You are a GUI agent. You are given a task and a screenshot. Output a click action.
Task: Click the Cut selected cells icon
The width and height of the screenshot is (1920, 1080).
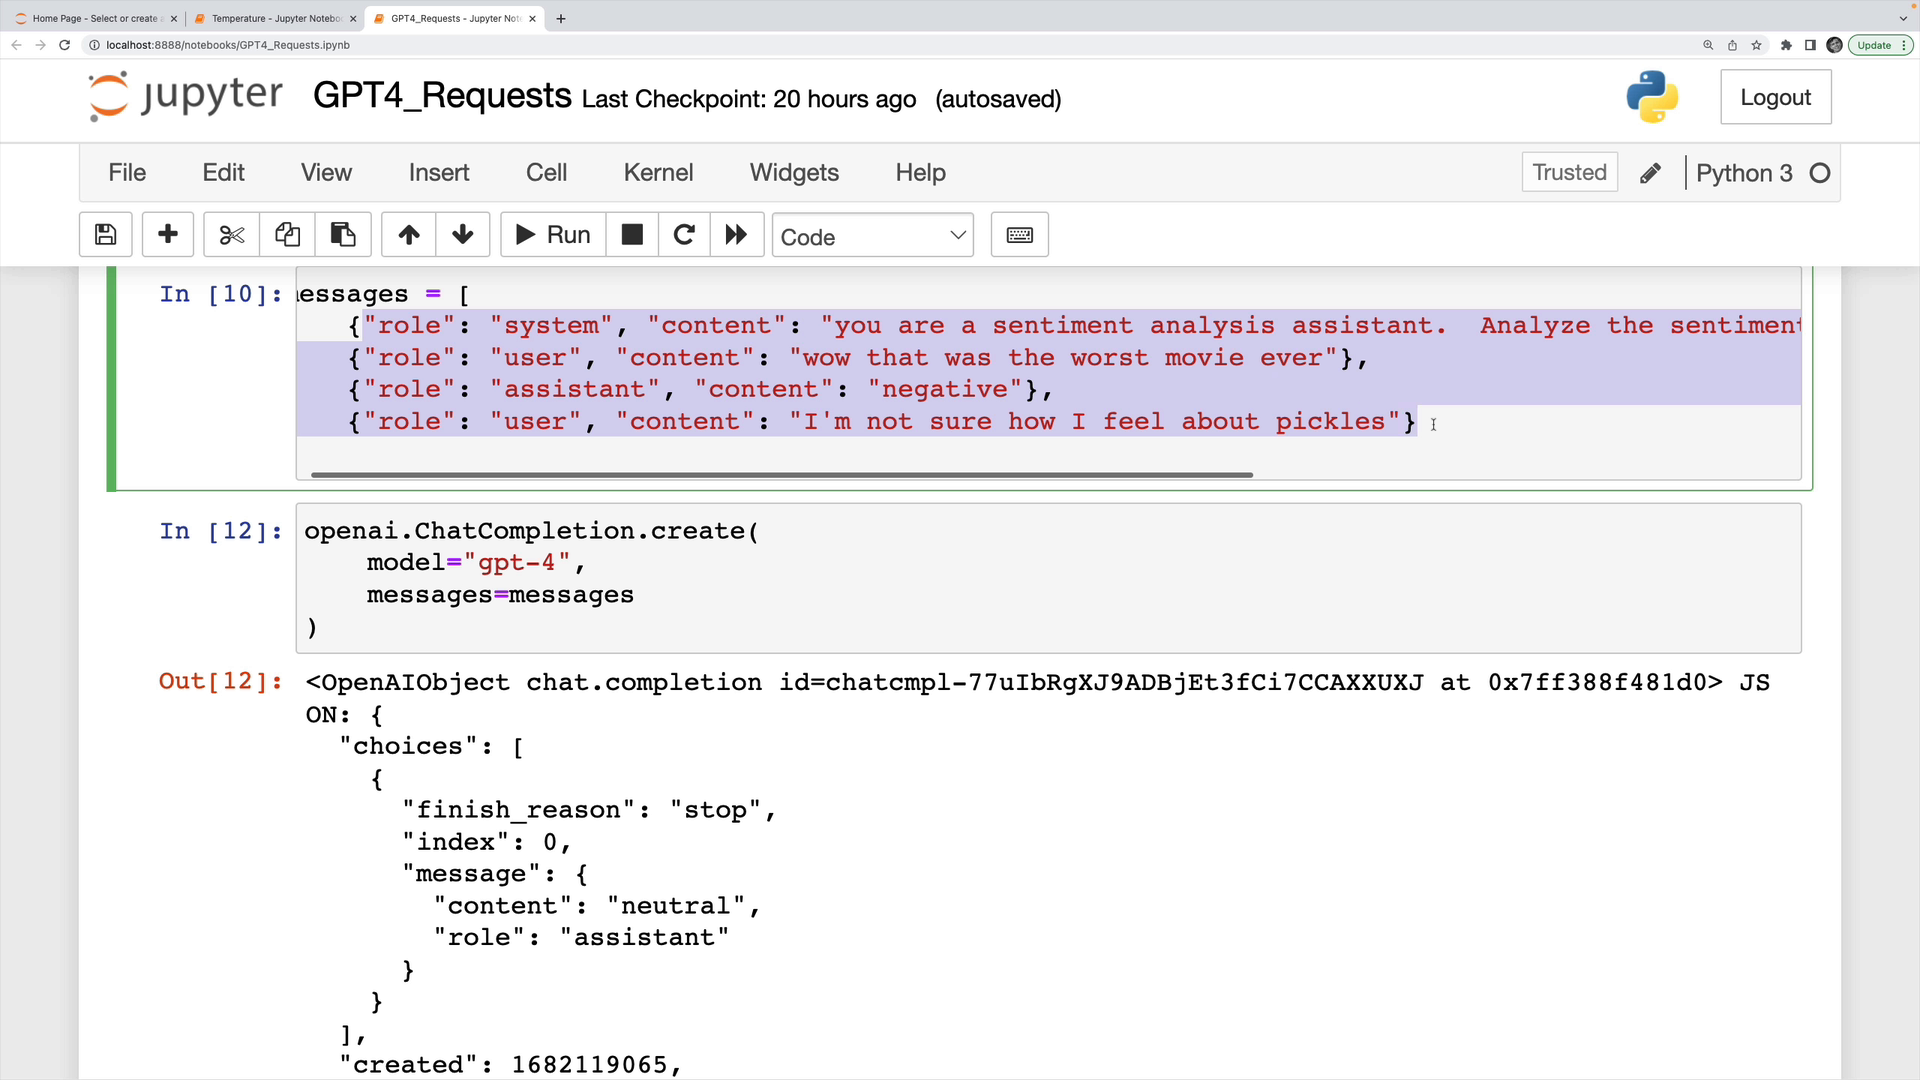(x=232, y=236)
